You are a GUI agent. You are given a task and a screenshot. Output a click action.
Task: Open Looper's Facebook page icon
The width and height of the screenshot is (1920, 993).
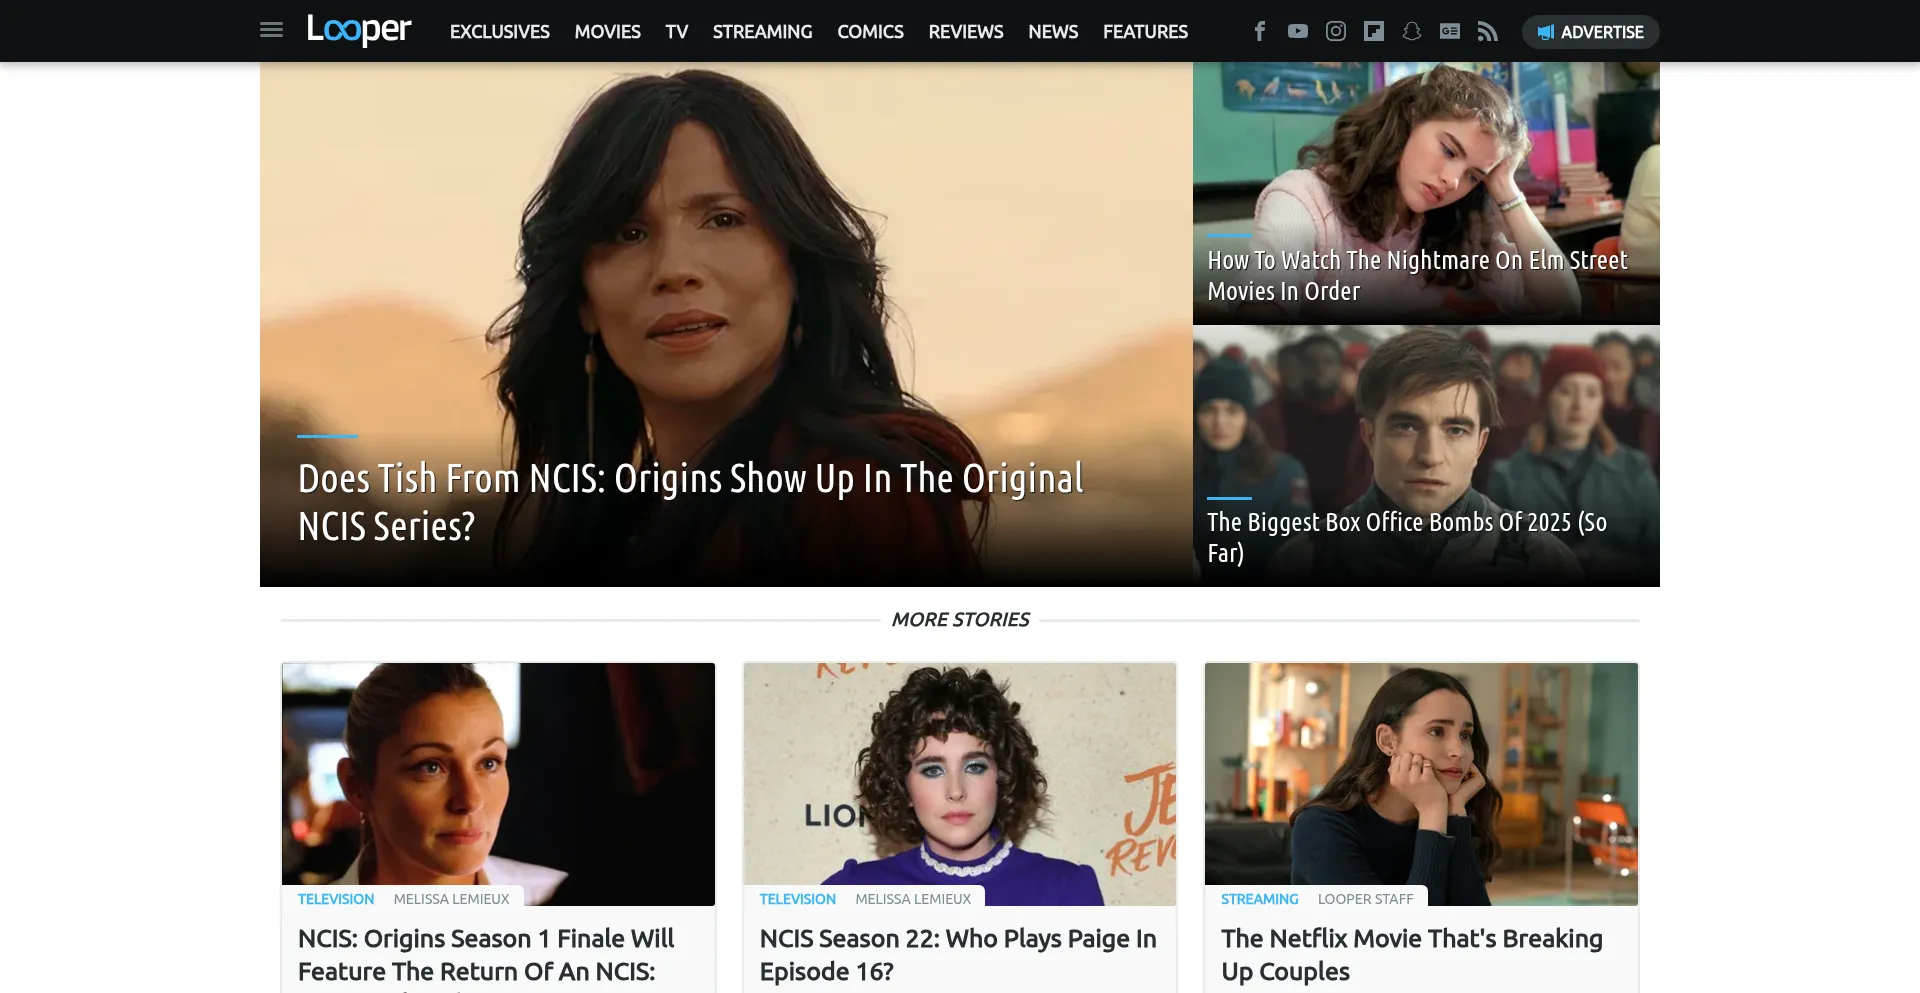(1260, 32)
